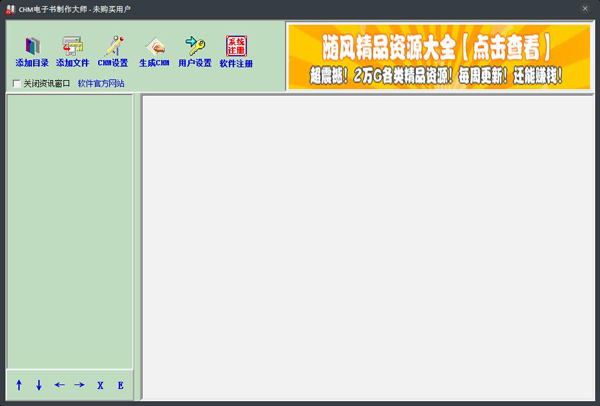Click the right arrow to indent item
Screen dimensions: 600x406
(80, 385)
